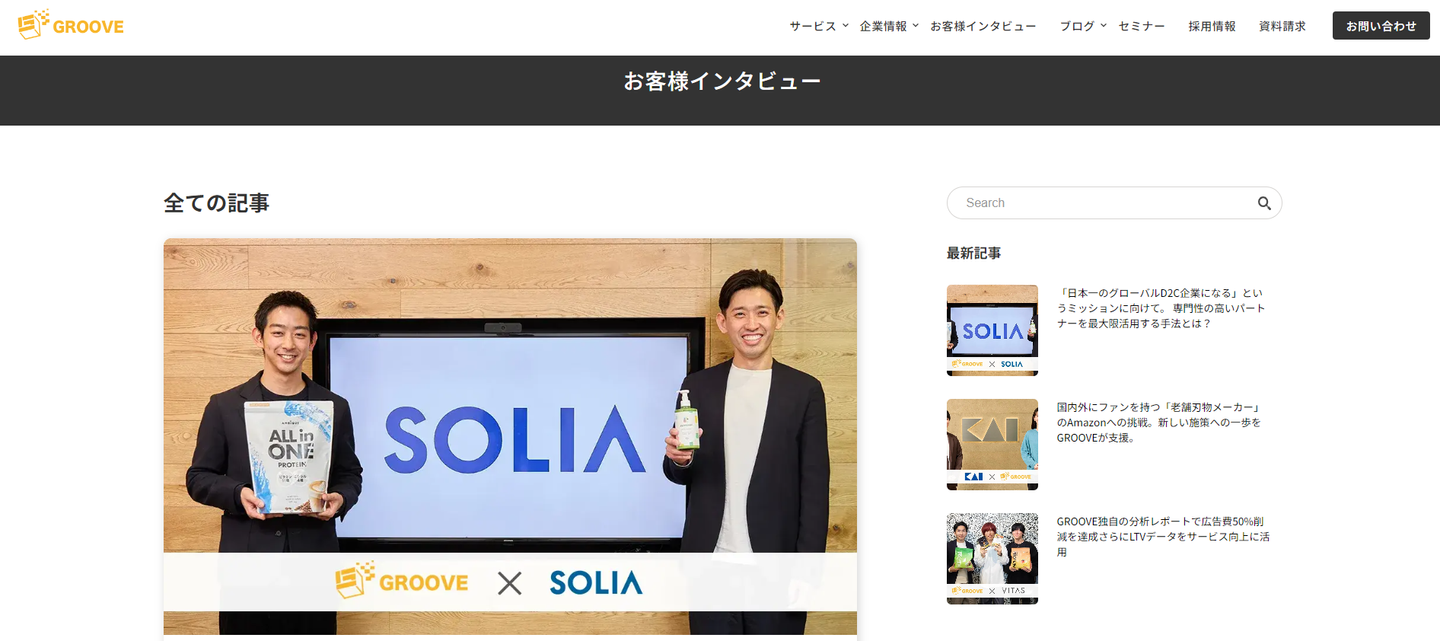
Task: Select the お客様インタビュー page banner title
Action: (722, 81)
